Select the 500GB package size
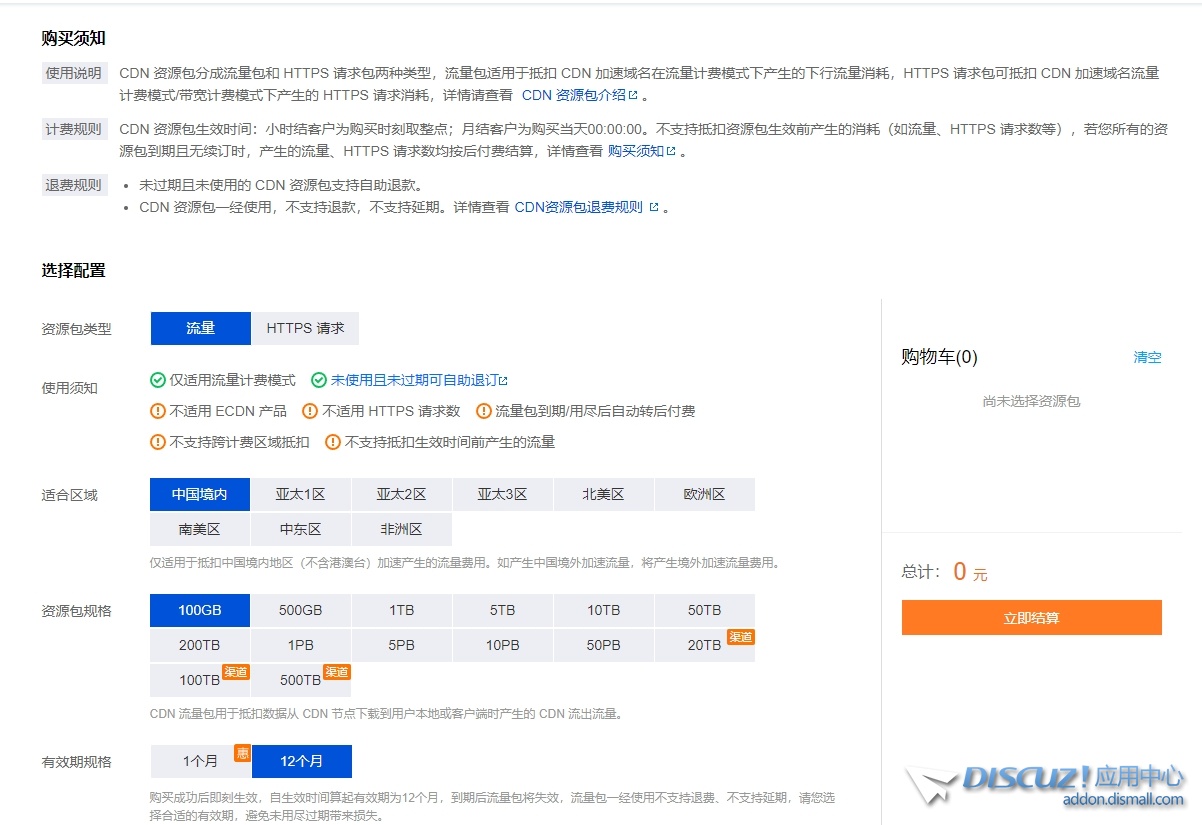 tap(301, 611)
